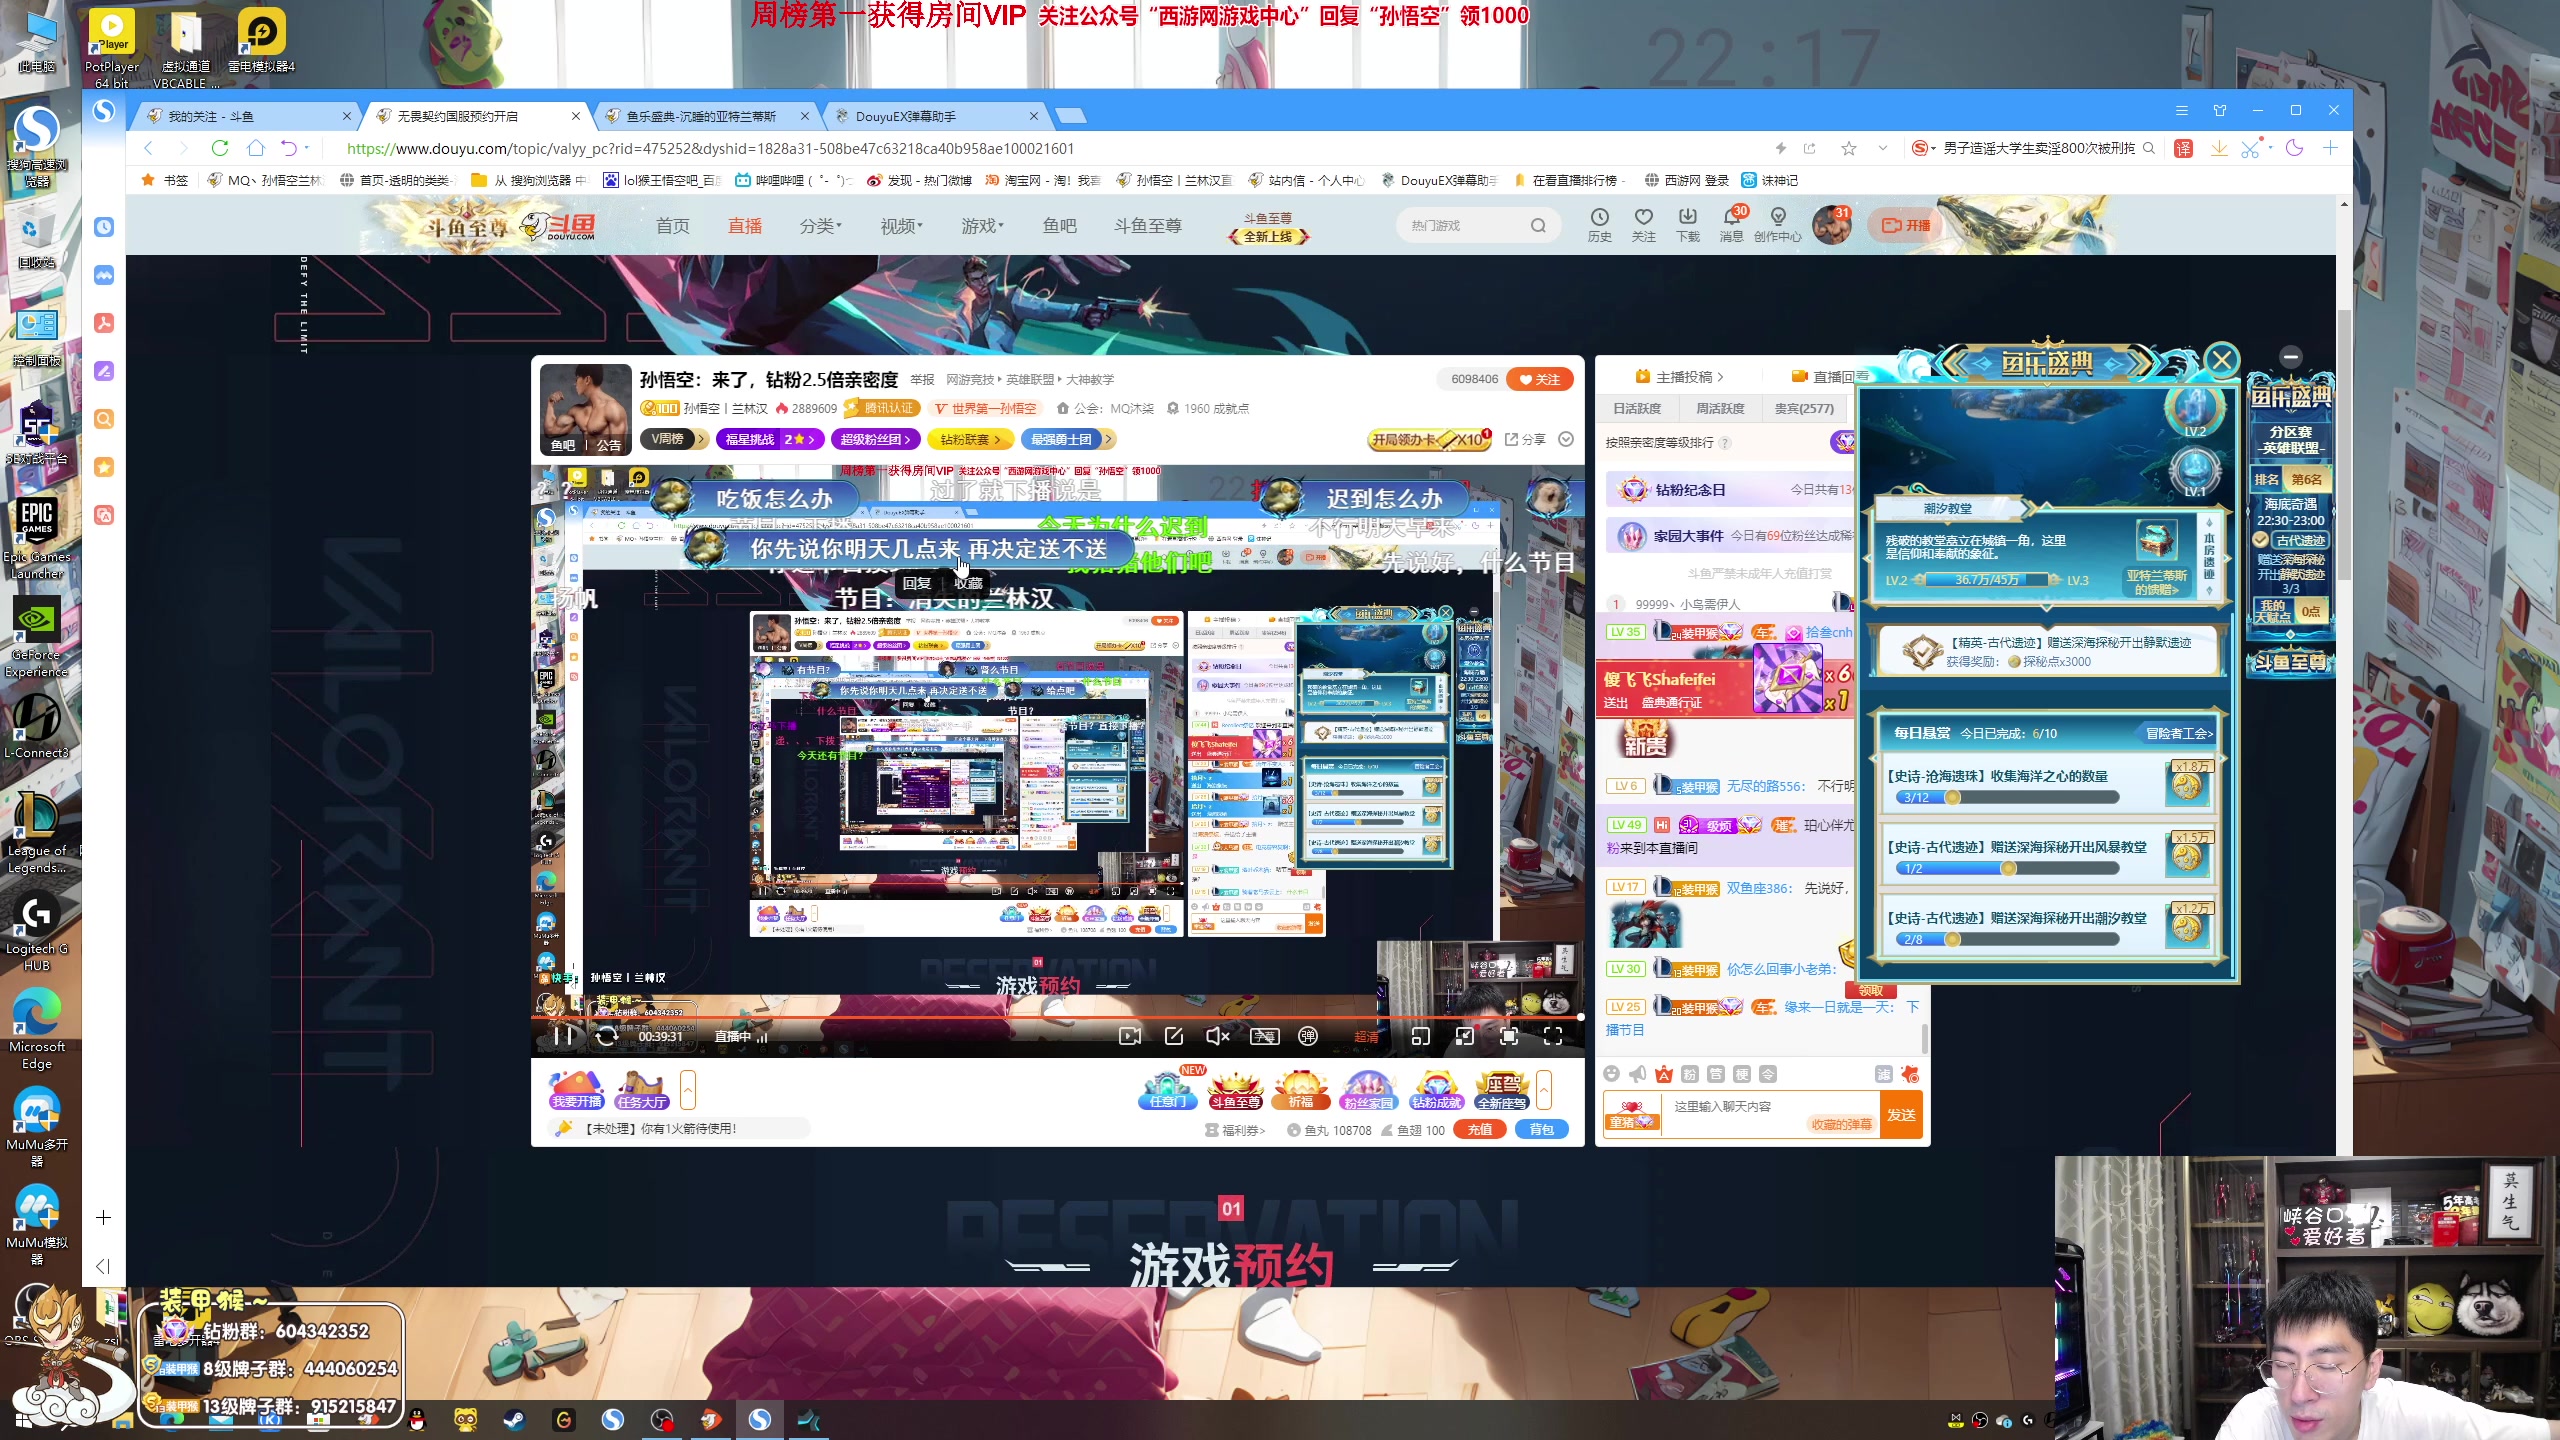This screenshot has width=2560, height=1440.
Task: Click the question mark help icon beside 按照亲密度等级排行
Action: (1725, 443)
